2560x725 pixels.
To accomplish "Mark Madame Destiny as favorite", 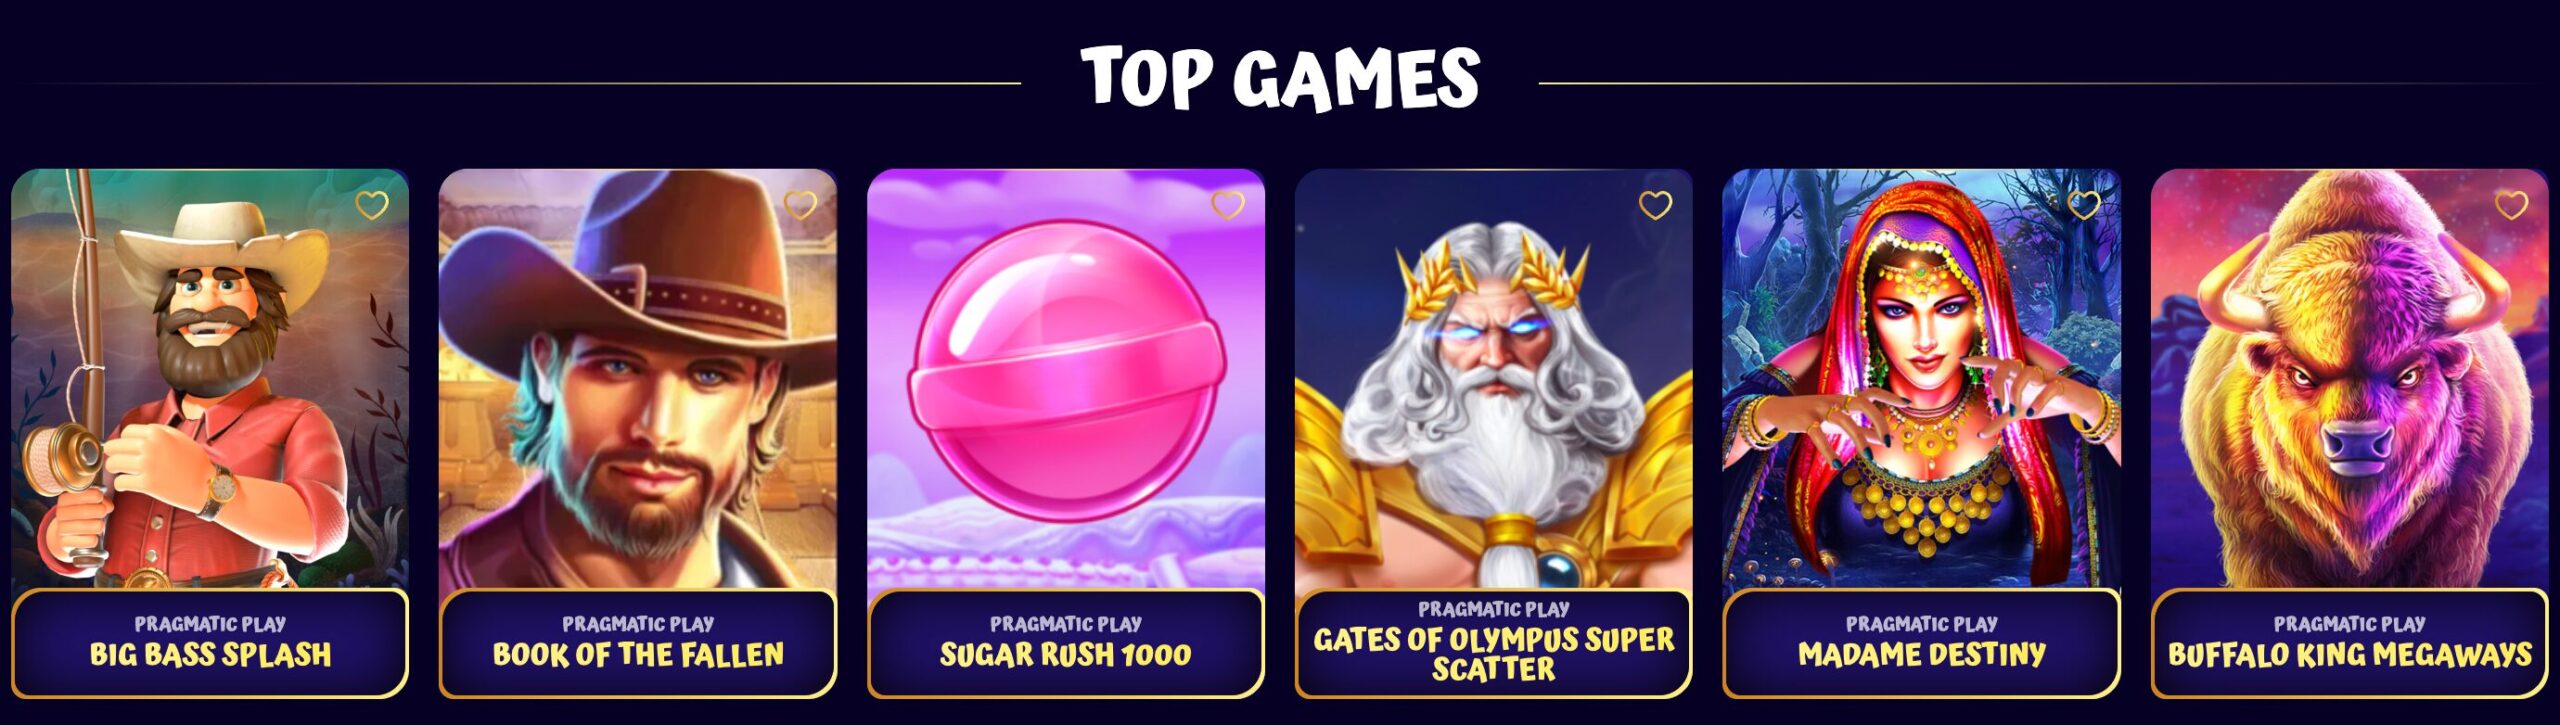I will coord(2084,205).
